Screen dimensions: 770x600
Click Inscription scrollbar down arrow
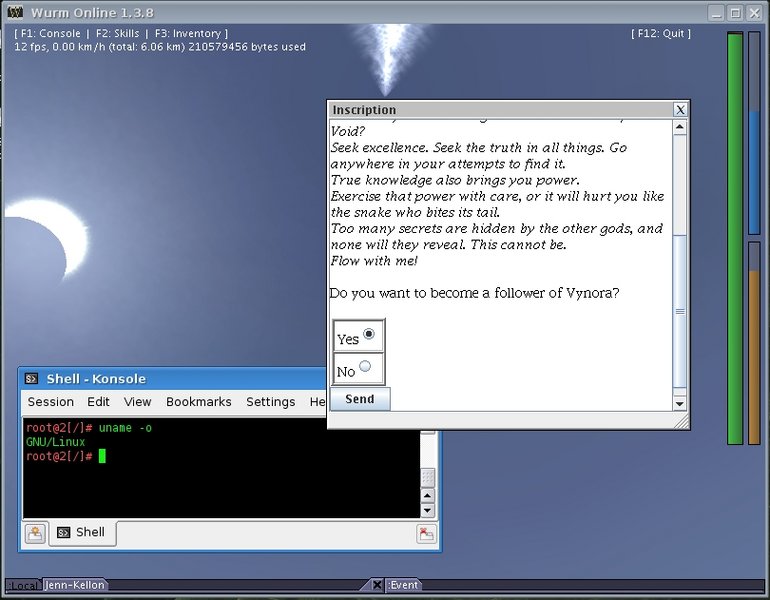(x=680, y=404)
